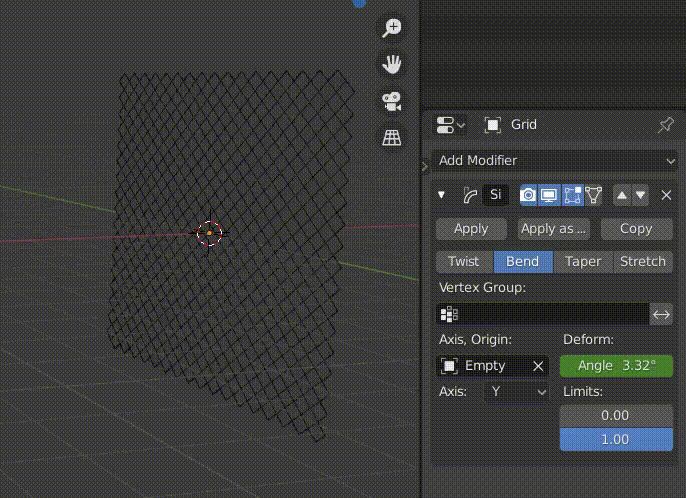Collapse the Simple Deform modifier panel
Image resolution: width=686 pixels, height=498 pixels.
[x=441, y=195]
